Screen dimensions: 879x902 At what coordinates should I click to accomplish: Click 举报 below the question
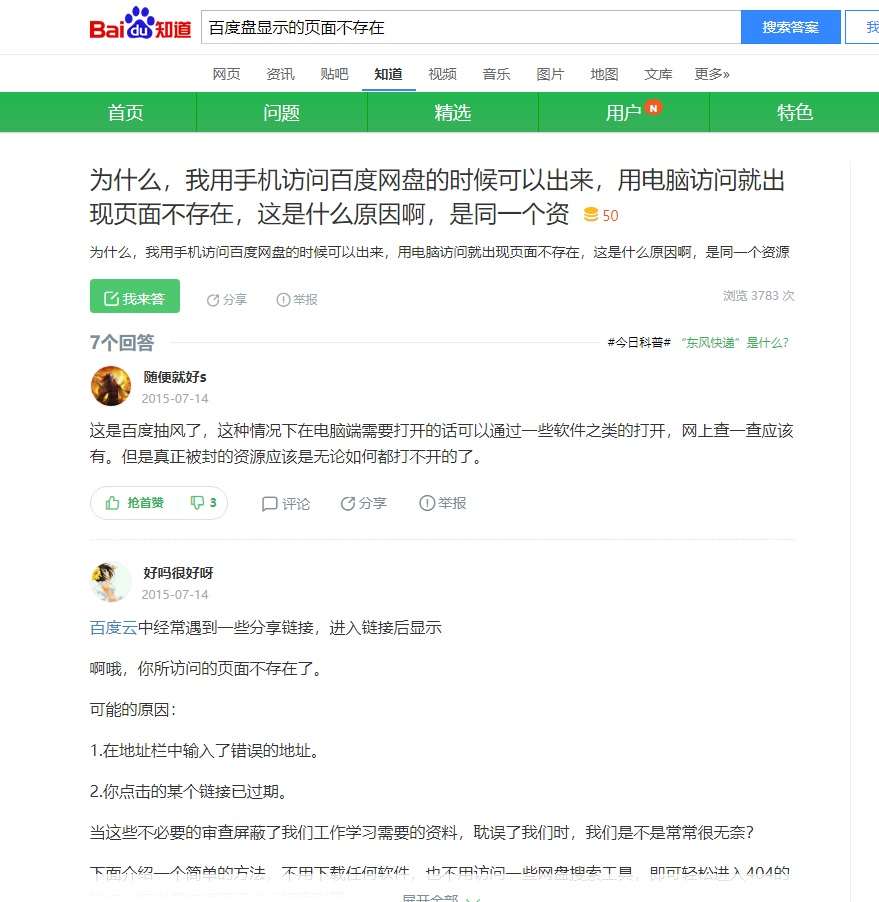(x=297, y=300)
